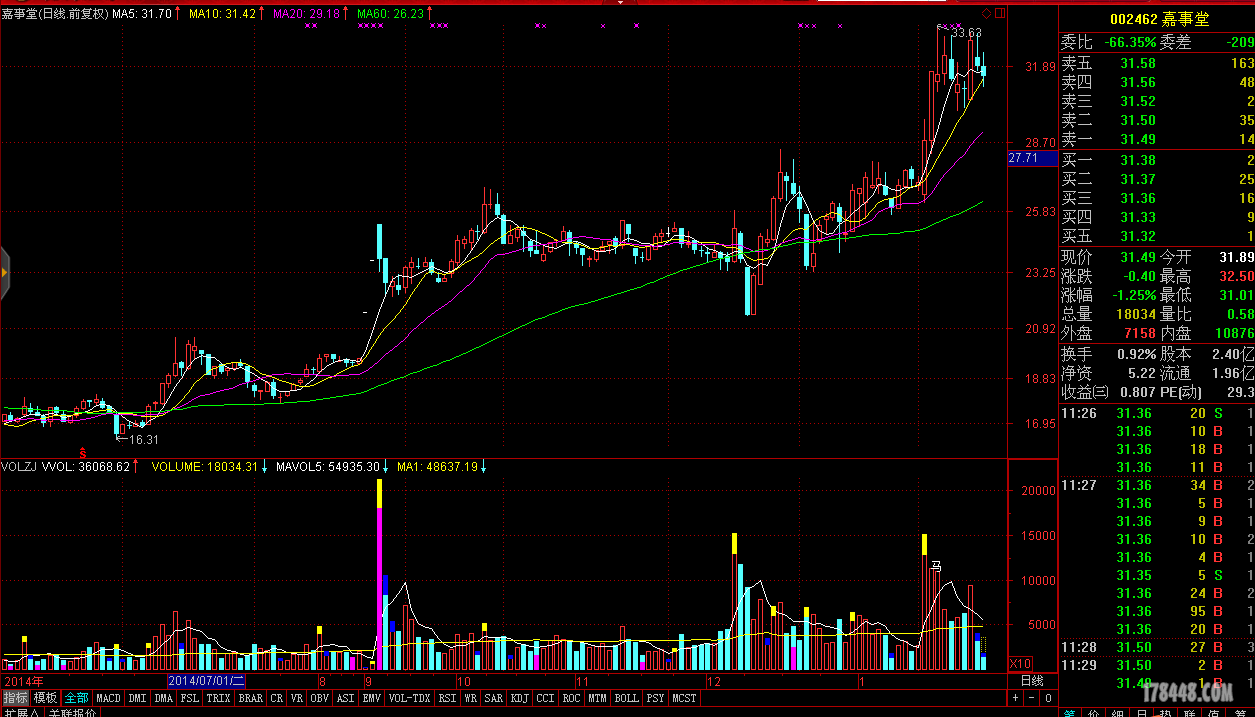Switch to the MACD indicator
The height and width of the screenshot is (717, 1255).
pyautogui.click(x=108, y=698)
